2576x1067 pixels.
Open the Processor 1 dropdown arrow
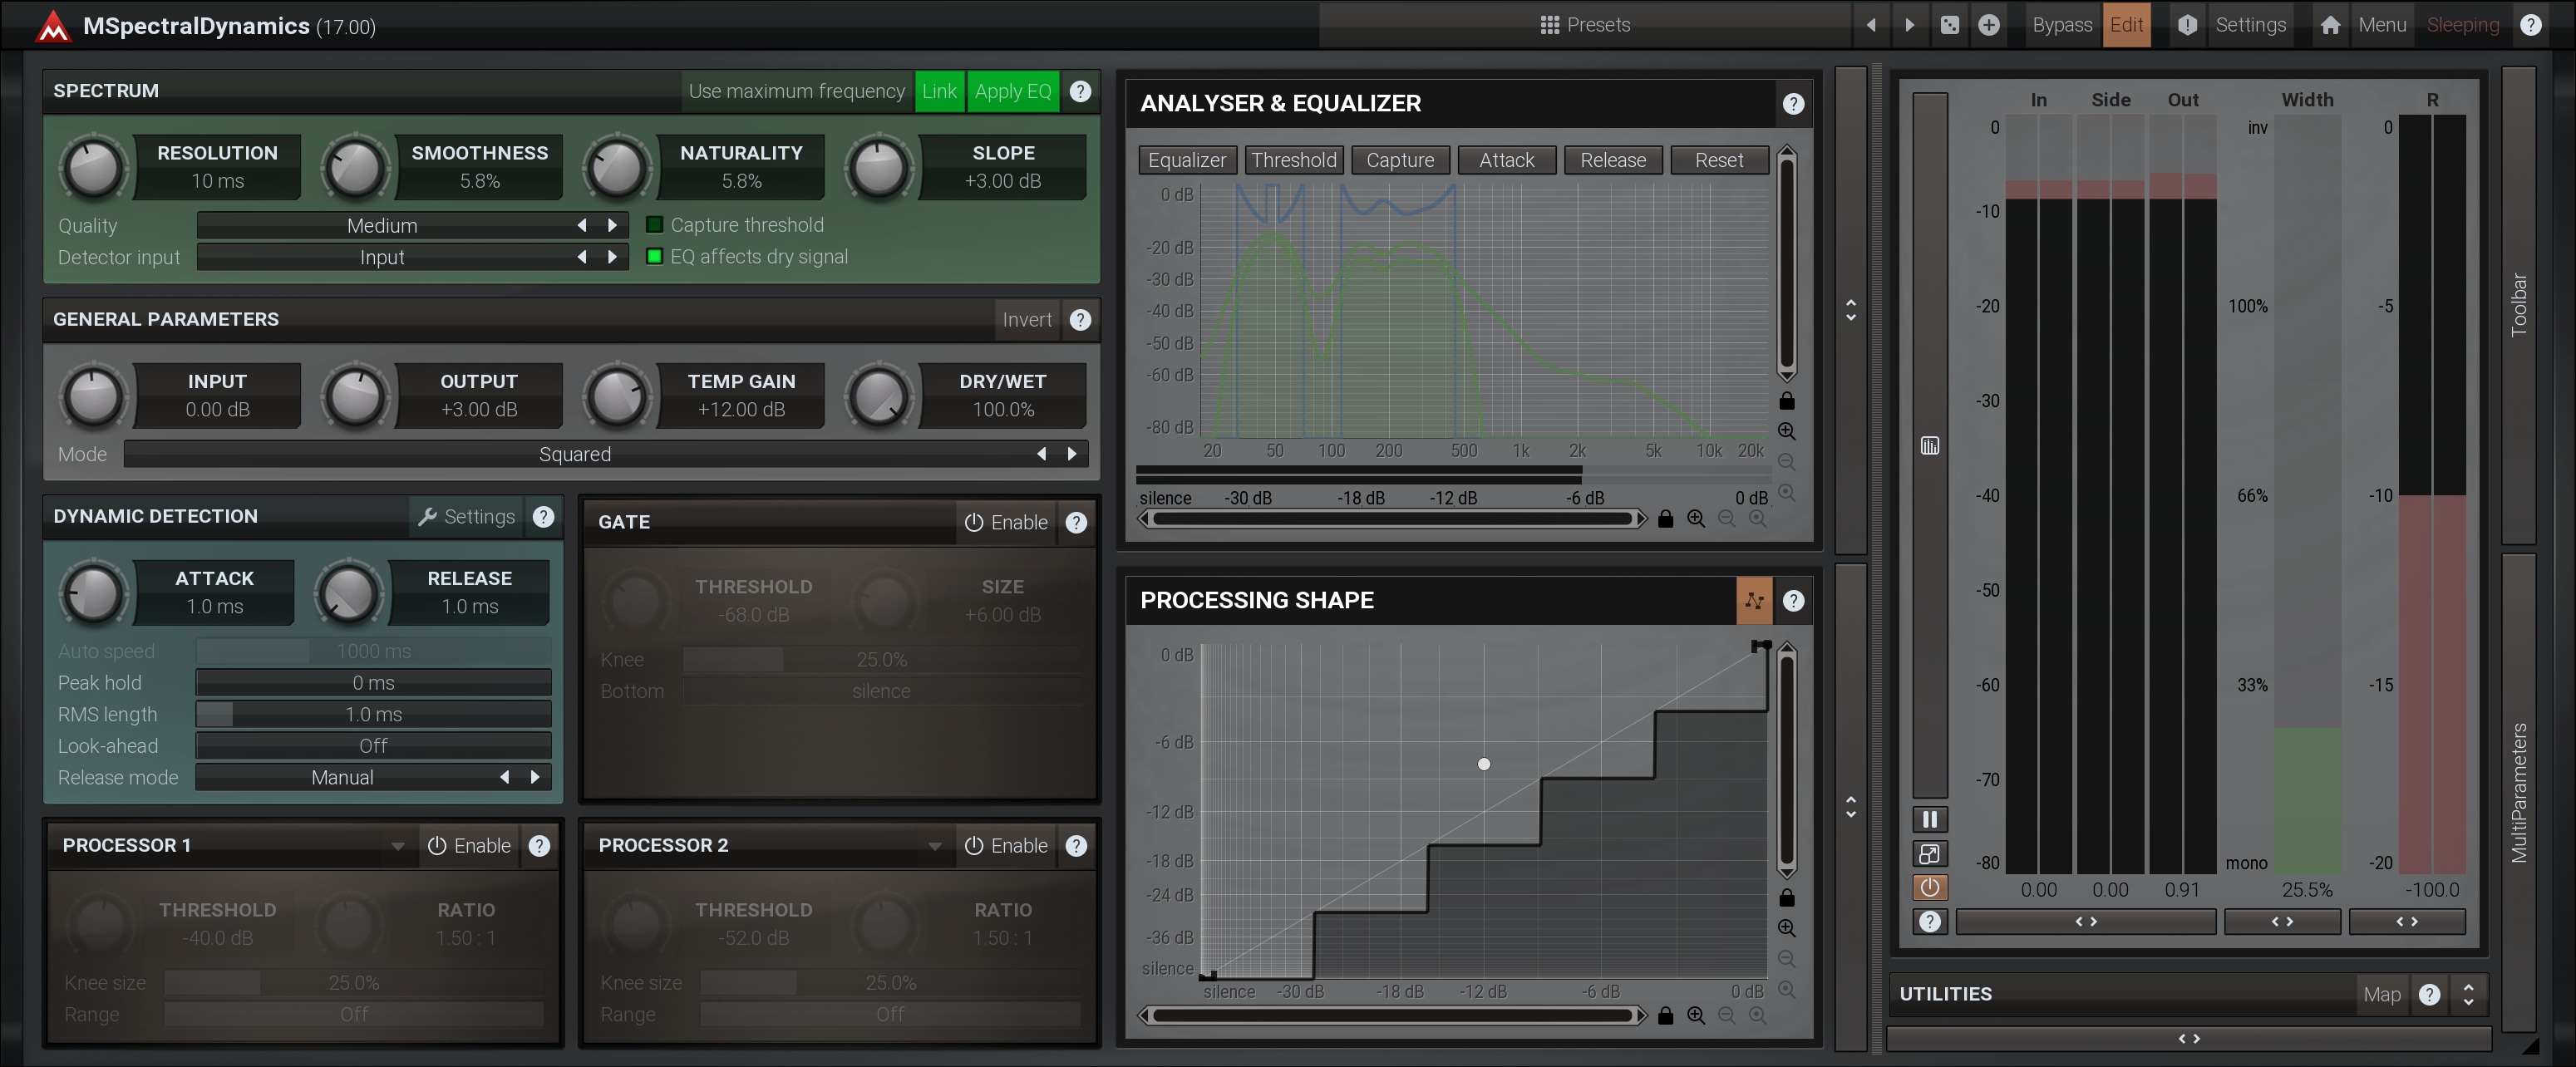pyautogui.click(x=397, y=846)
